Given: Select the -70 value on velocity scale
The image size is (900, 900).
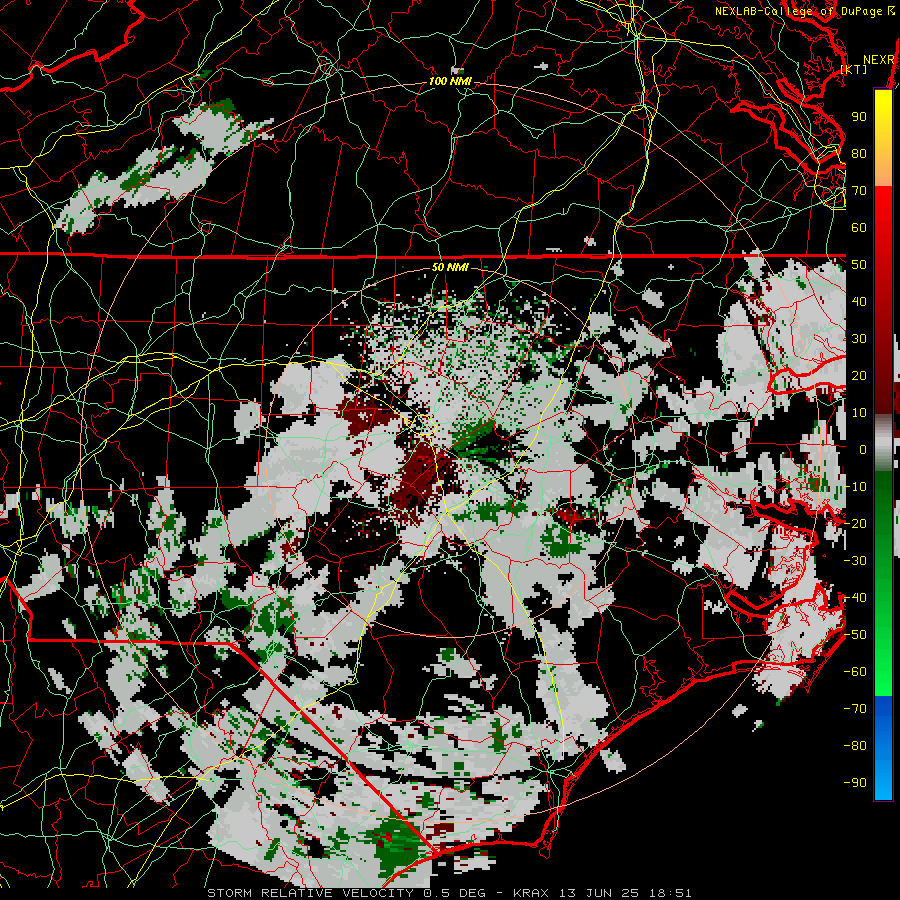Looking at the screenshot, I should [855, 709].
